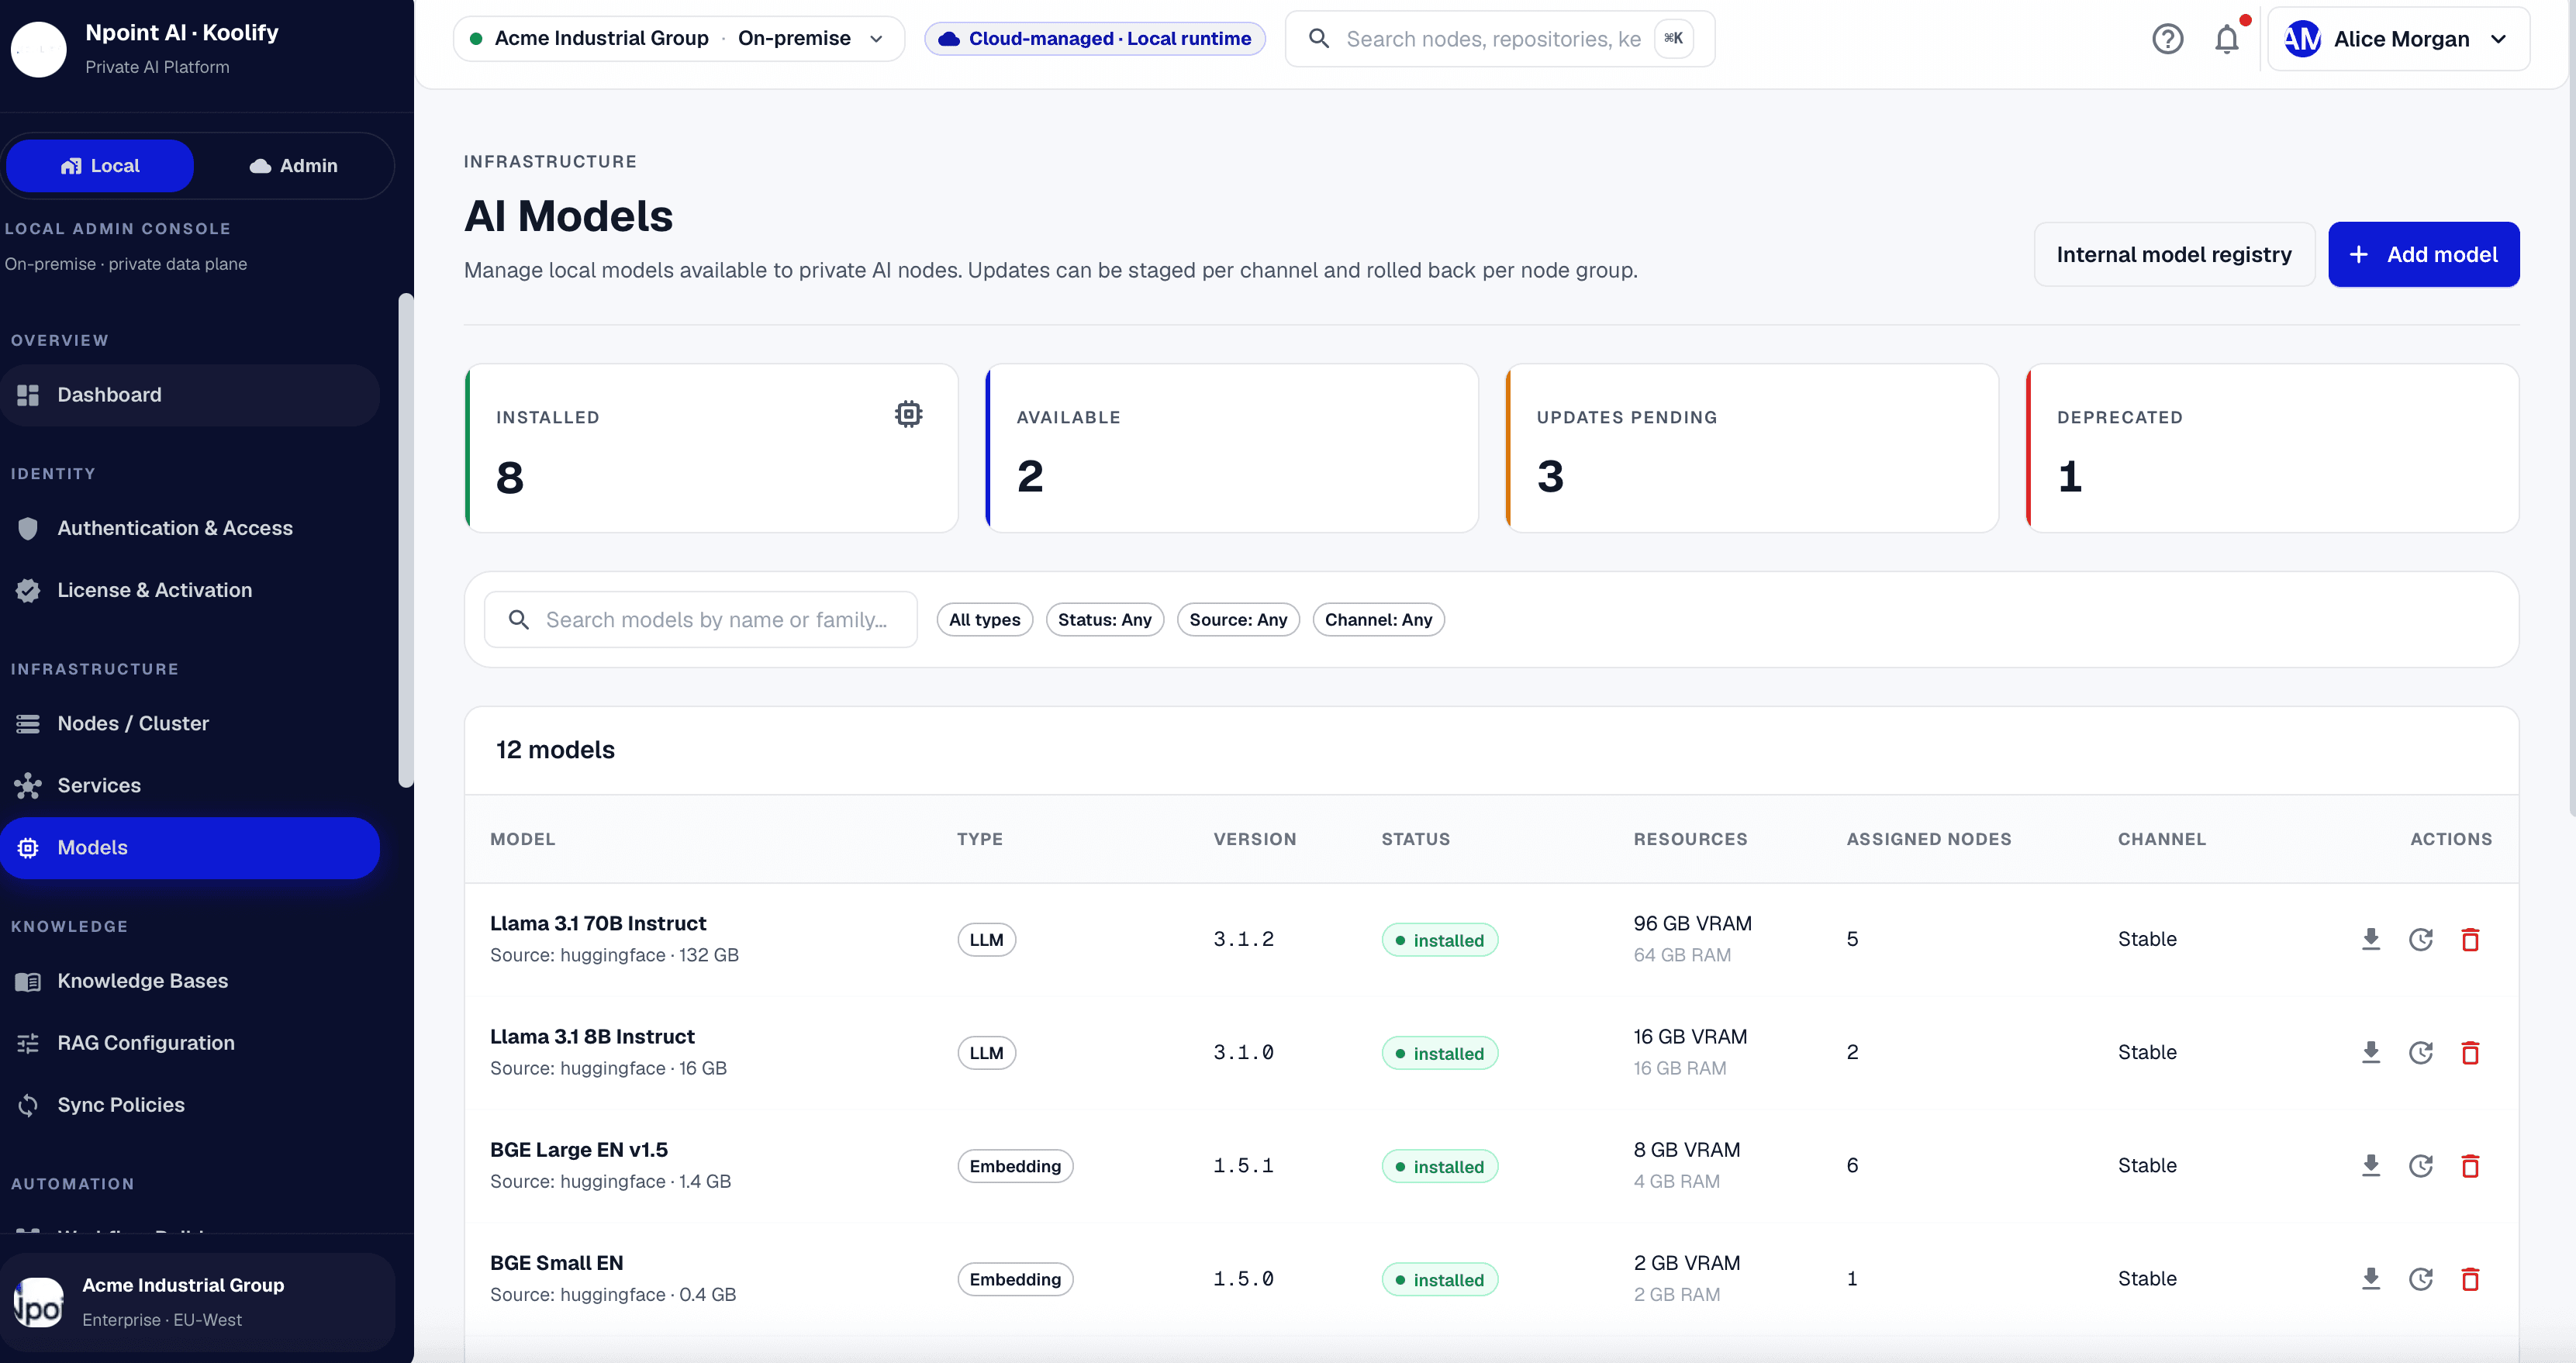The image size is (2576, 1363).
Task: Delete Llama 3.1 8B Instruct model
Action: [x=2470, y=1052]
